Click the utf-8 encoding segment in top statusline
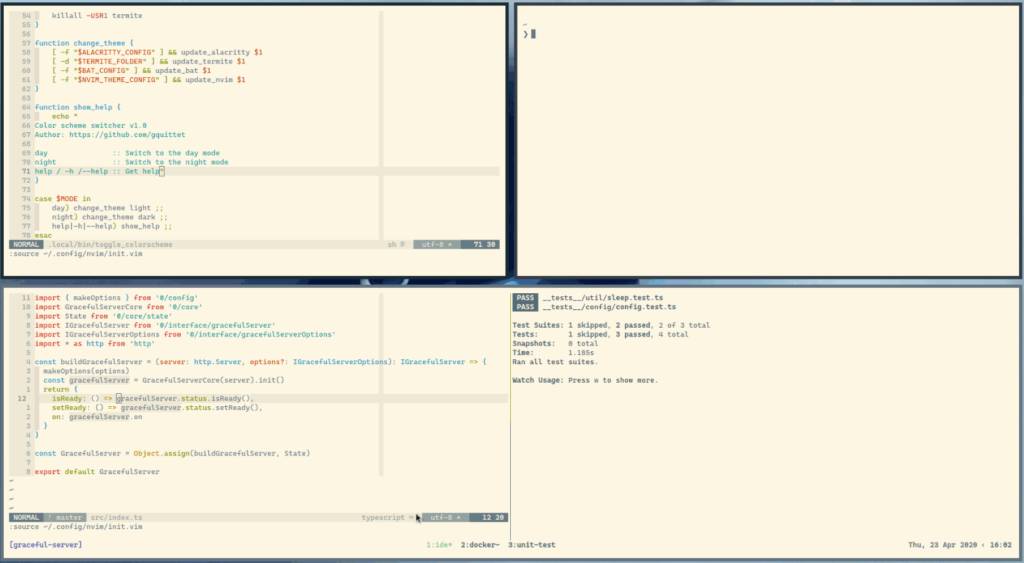The height and width of the screenshot is (563, 1024). pyautogui.click(x=438, y=244)
